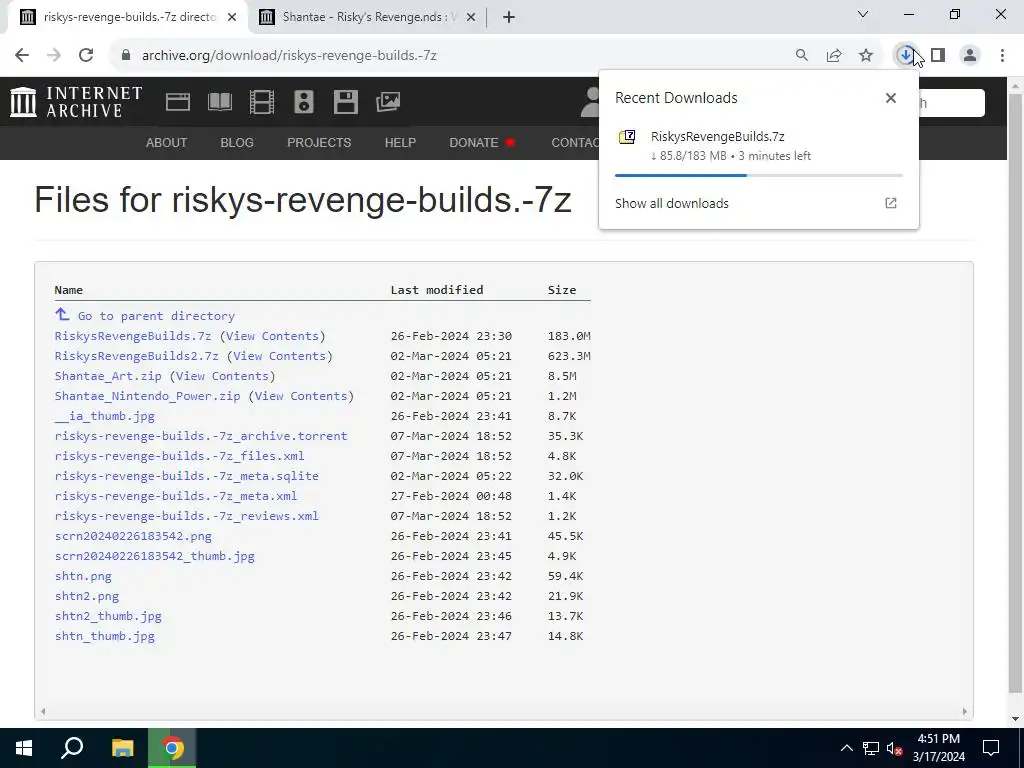
Task: Reload the current page
Action: tap(86, 56)
